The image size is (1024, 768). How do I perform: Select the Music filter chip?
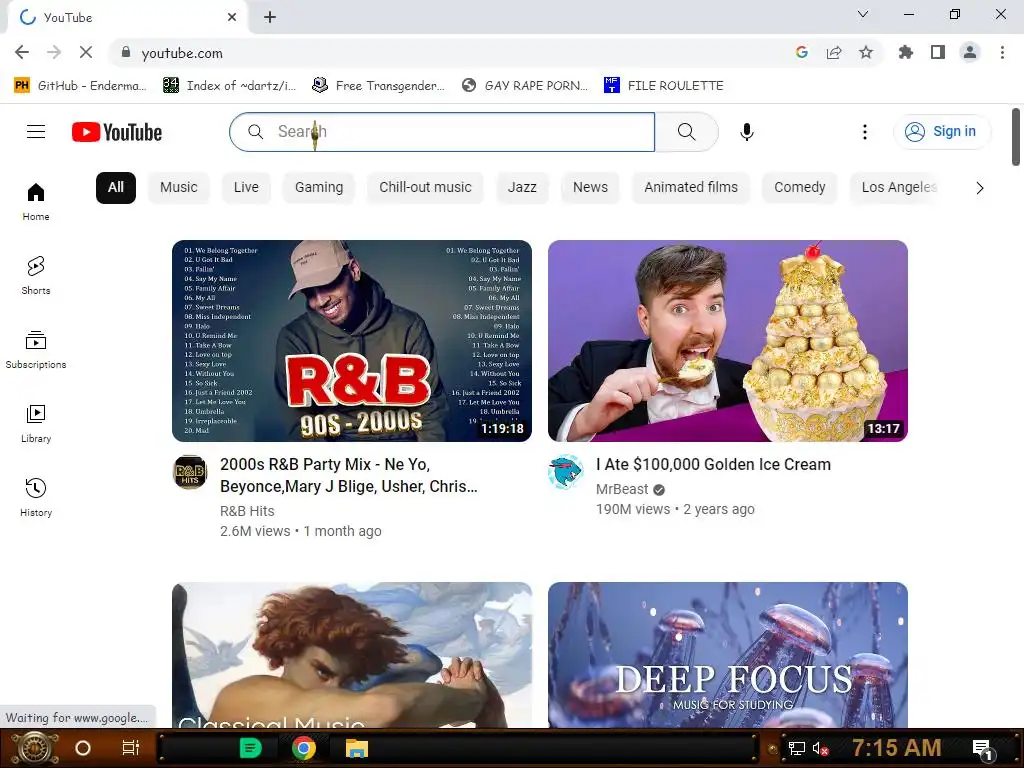[x=179, y=187]
